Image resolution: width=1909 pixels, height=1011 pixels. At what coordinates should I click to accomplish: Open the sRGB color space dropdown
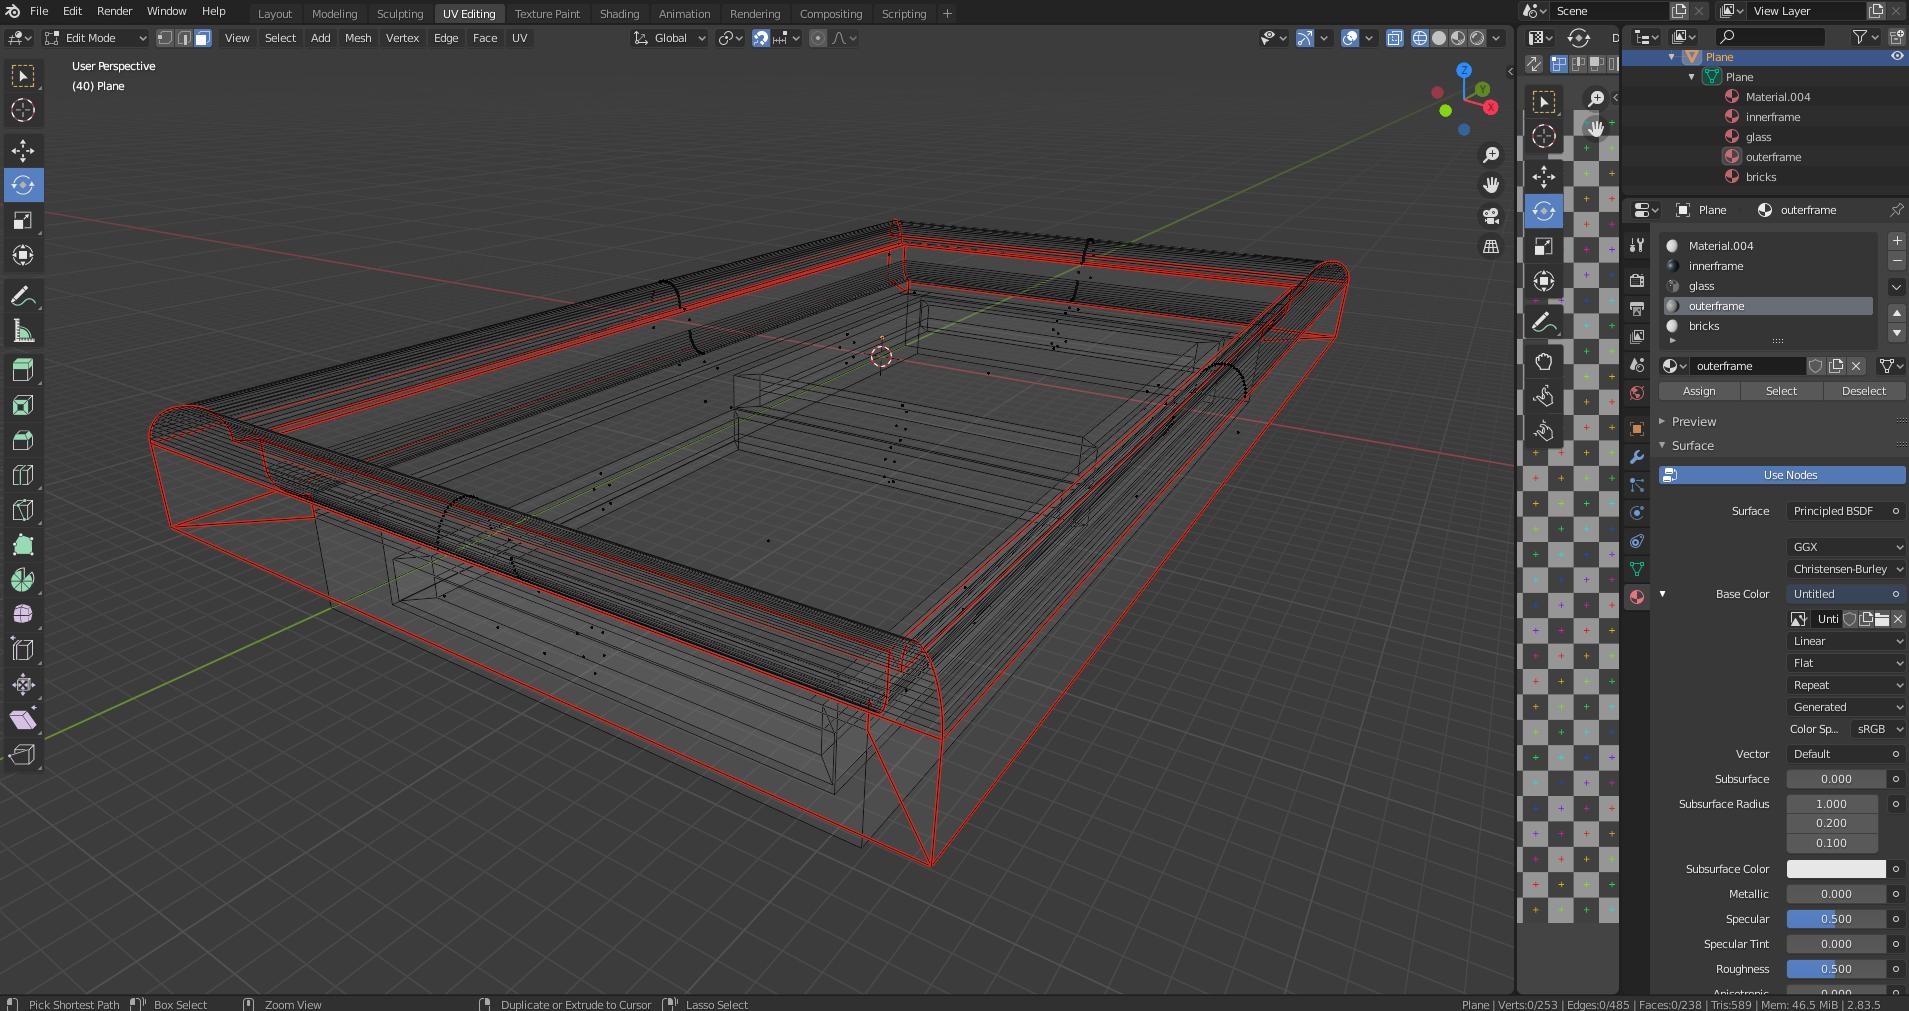click(x=1877, y=729)
